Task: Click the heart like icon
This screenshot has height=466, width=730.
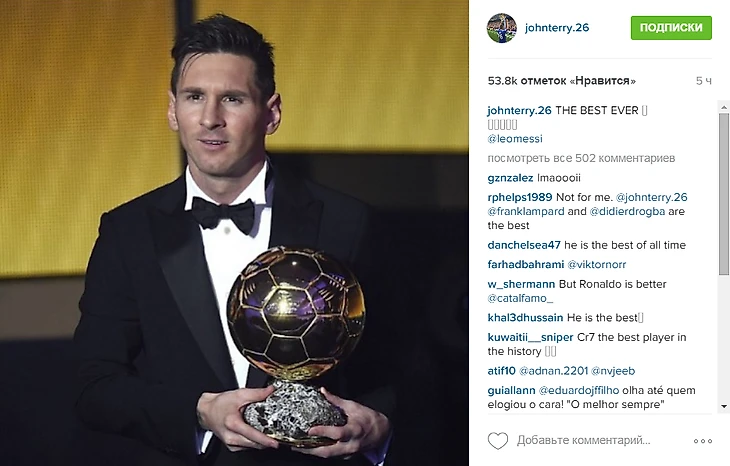Action: (498, 440)
